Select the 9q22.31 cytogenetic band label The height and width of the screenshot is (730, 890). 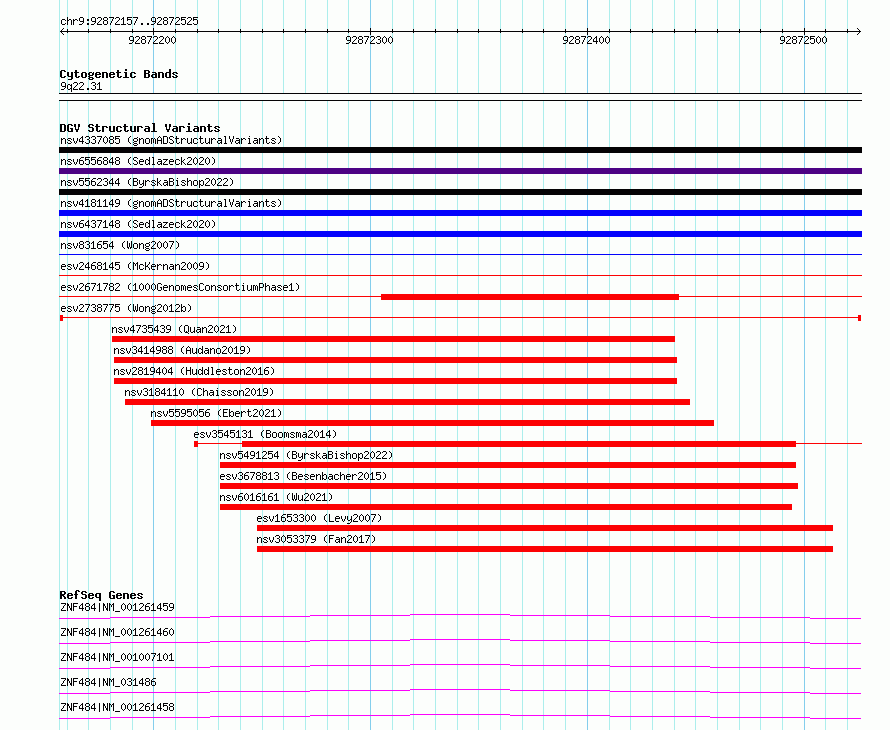pos(81,86)
